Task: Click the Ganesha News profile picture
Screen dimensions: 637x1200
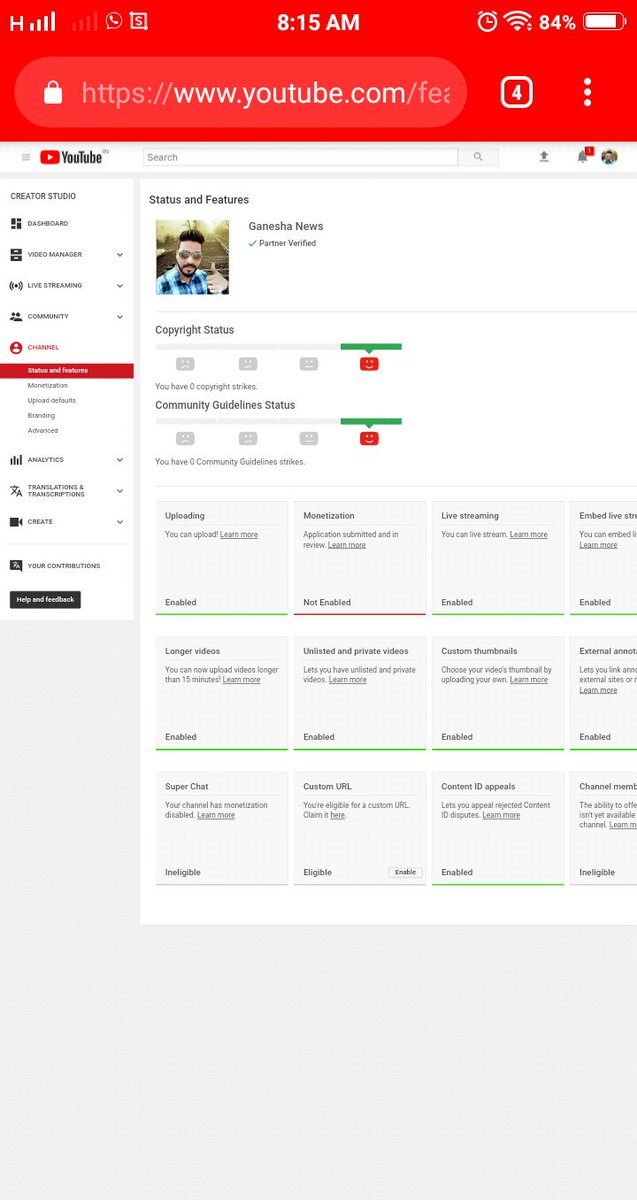Action: (192, 257)
